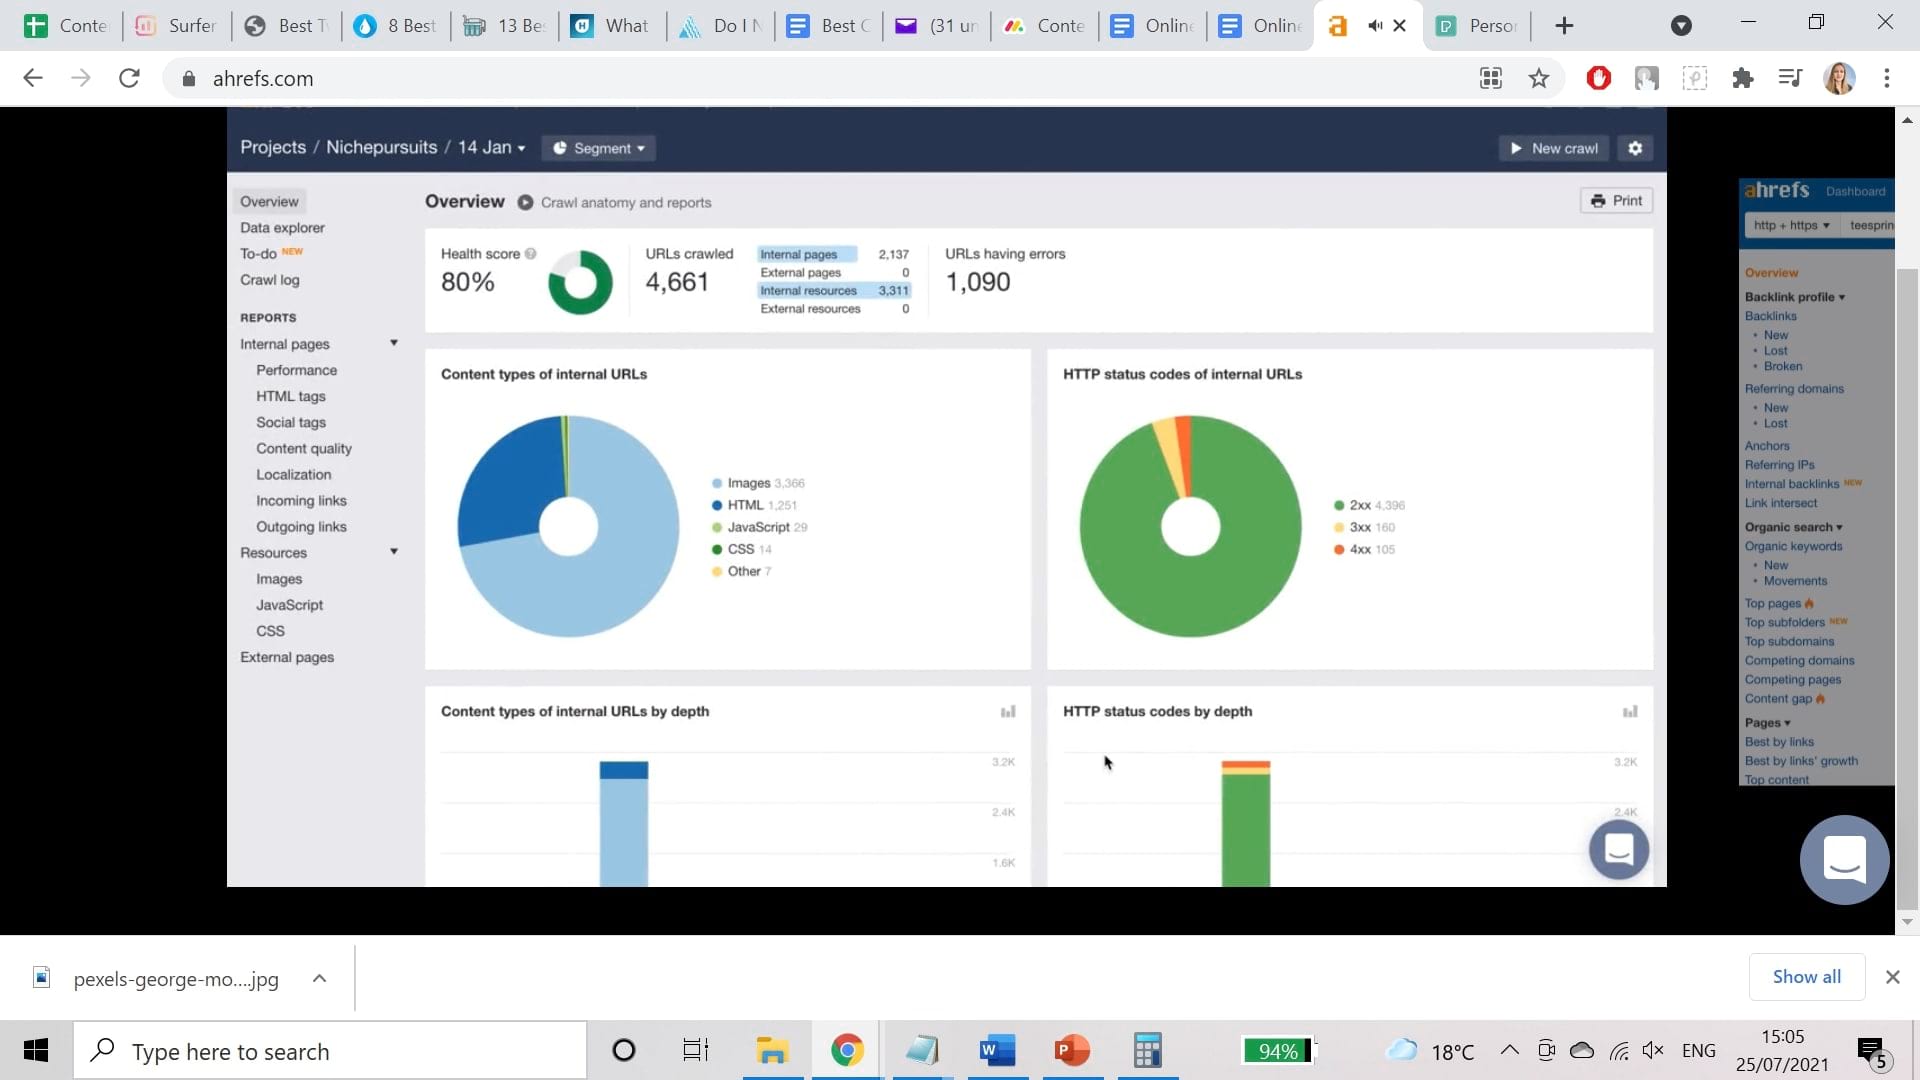Open the media control playlist icon

1791,78
